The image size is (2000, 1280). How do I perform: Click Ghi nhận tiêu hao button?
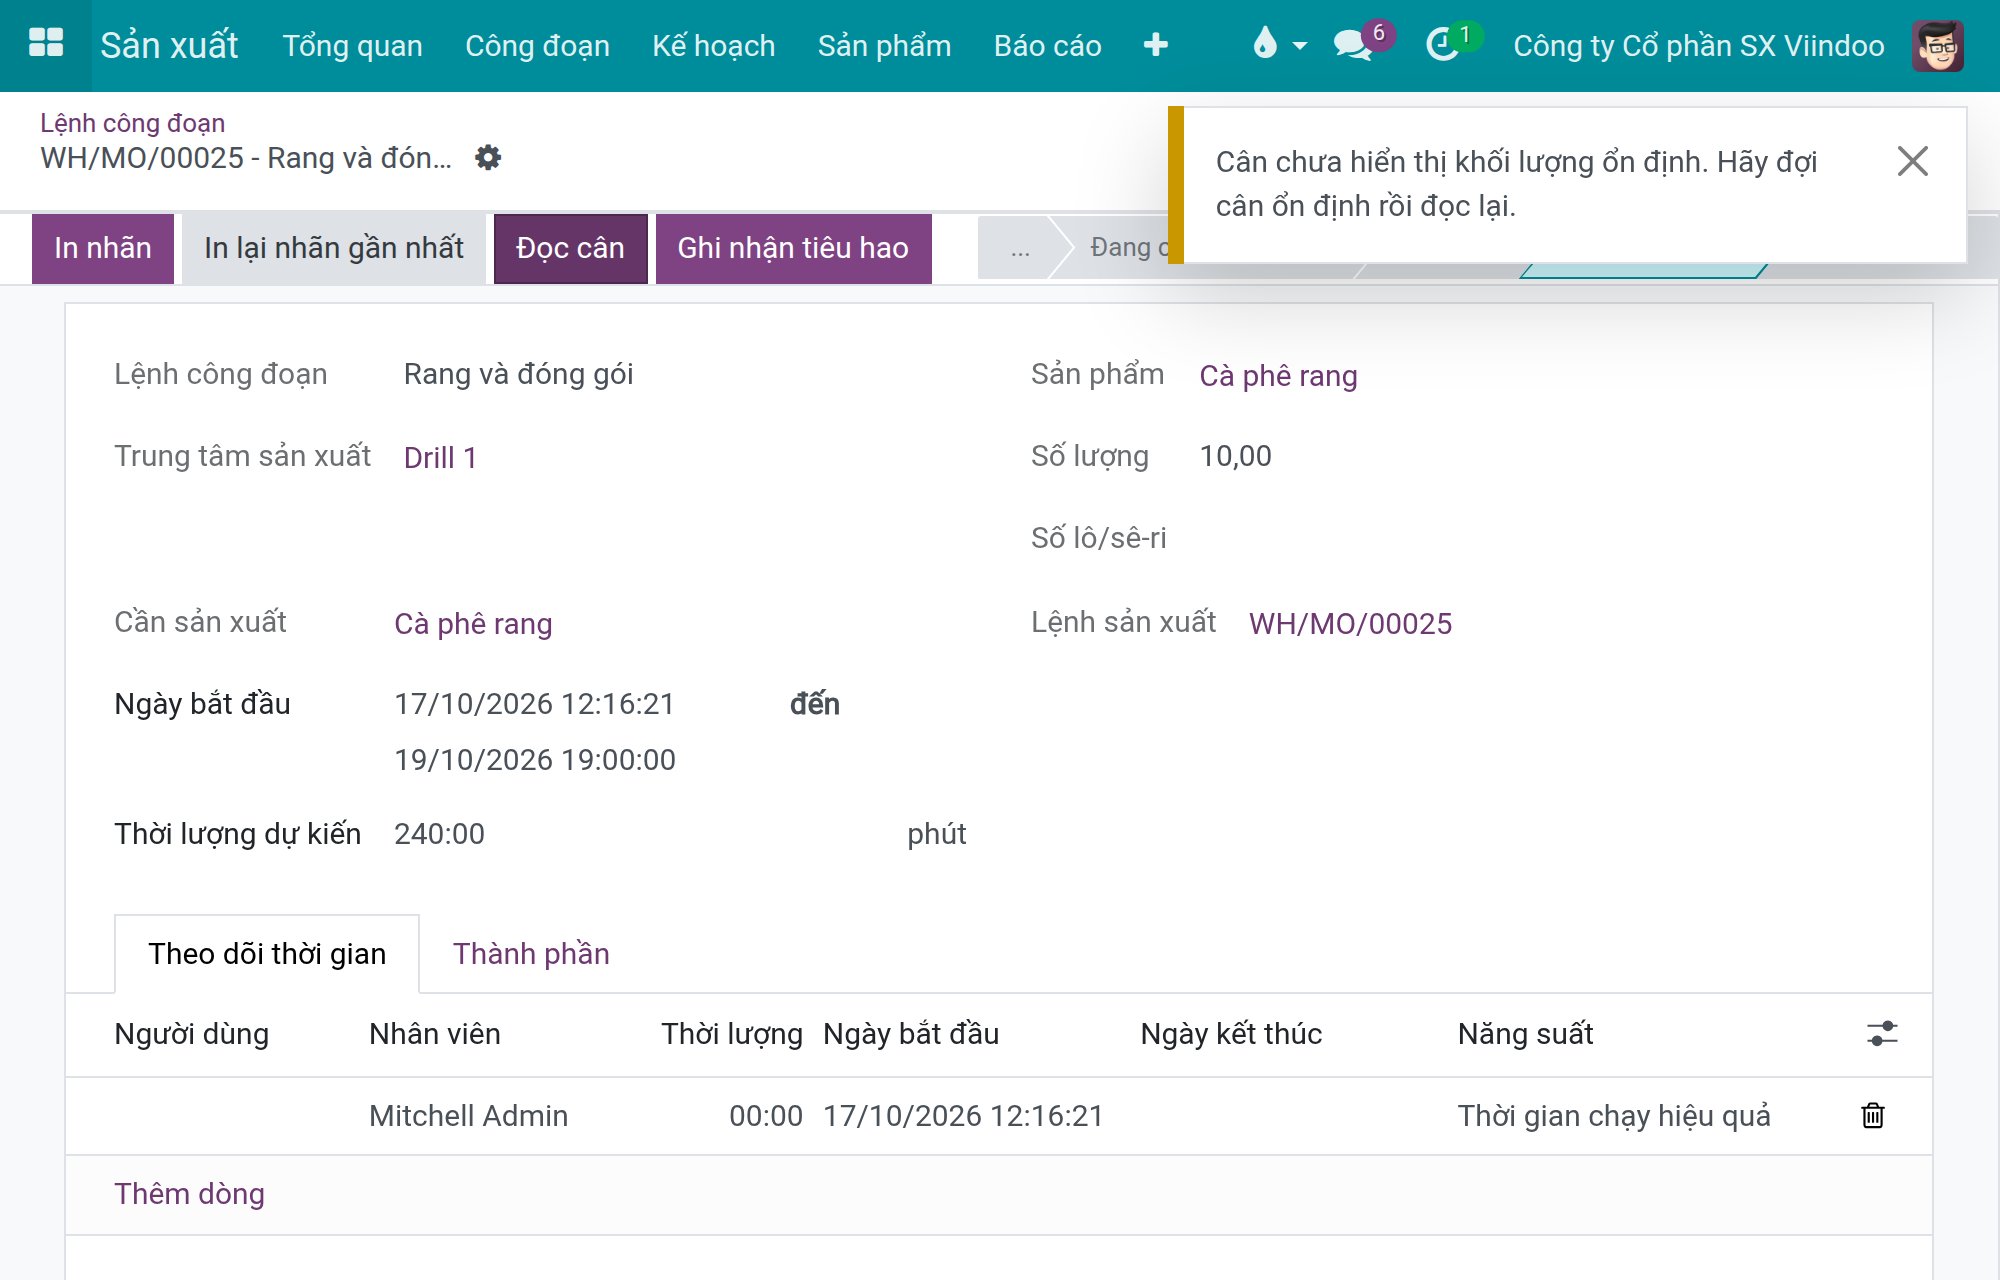793,248
